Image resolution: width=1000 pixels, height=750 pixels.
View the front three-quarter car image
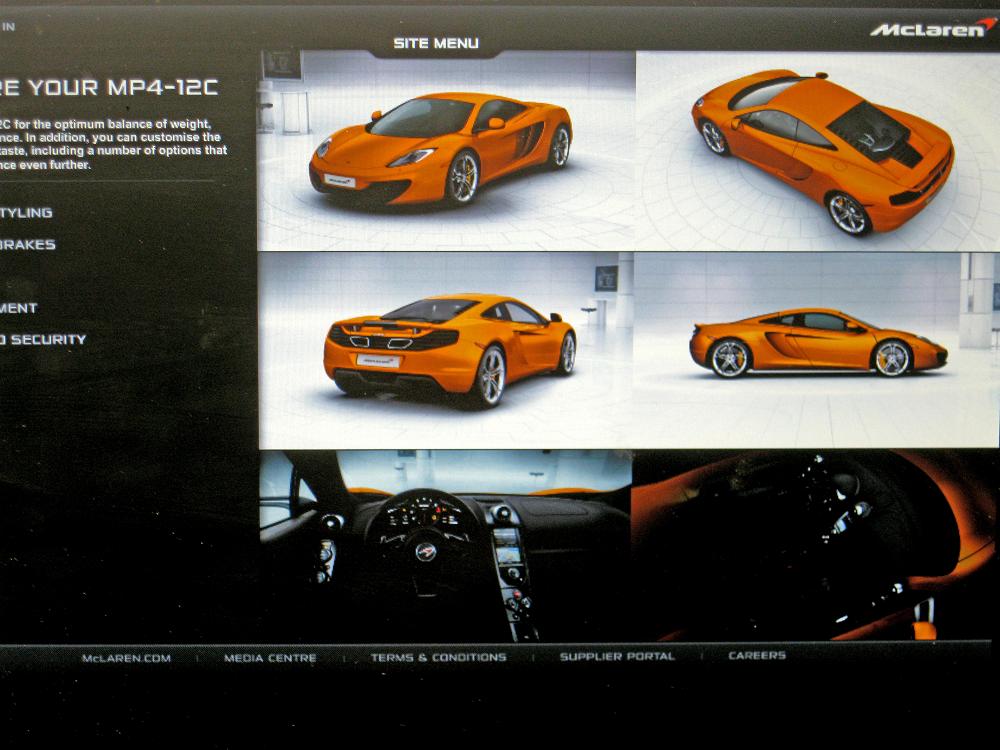point(446,151)
